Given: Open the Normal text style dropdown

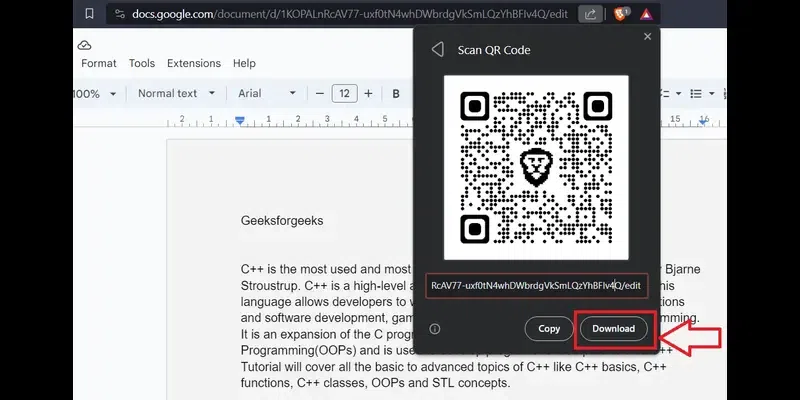Looking at the screenshot, I should click(x=177, y=93).
